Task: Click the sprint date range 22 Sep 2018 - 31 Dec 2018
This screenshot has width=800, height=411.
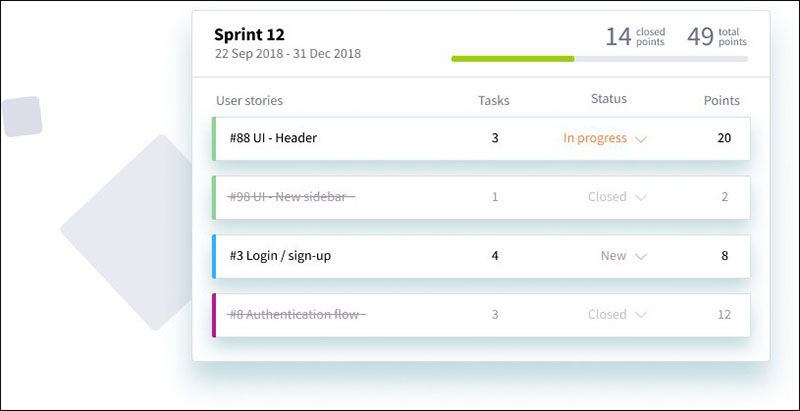Action: coord(288,54)
